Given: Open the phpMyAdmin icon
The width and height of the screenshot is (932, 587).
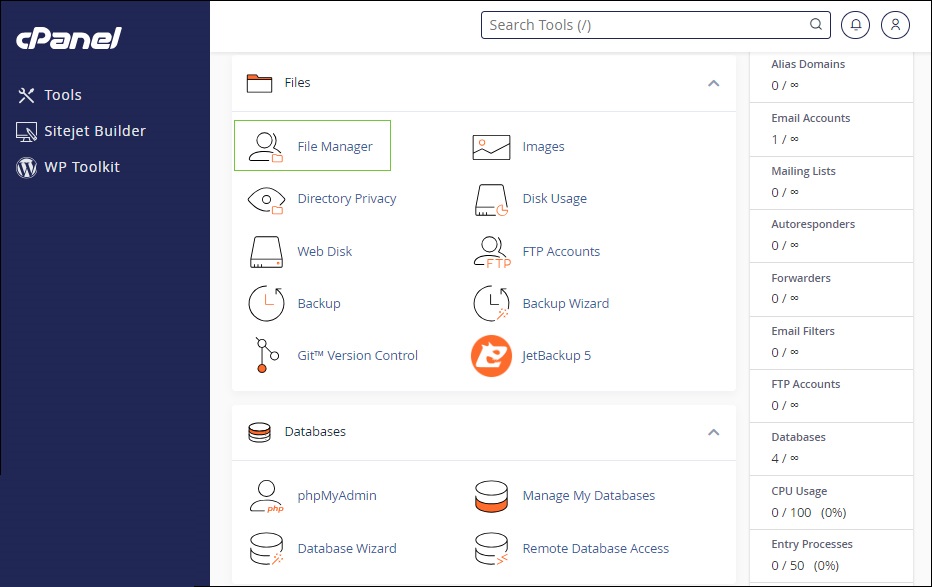Looking at the screenshot, I should [266, 496].
